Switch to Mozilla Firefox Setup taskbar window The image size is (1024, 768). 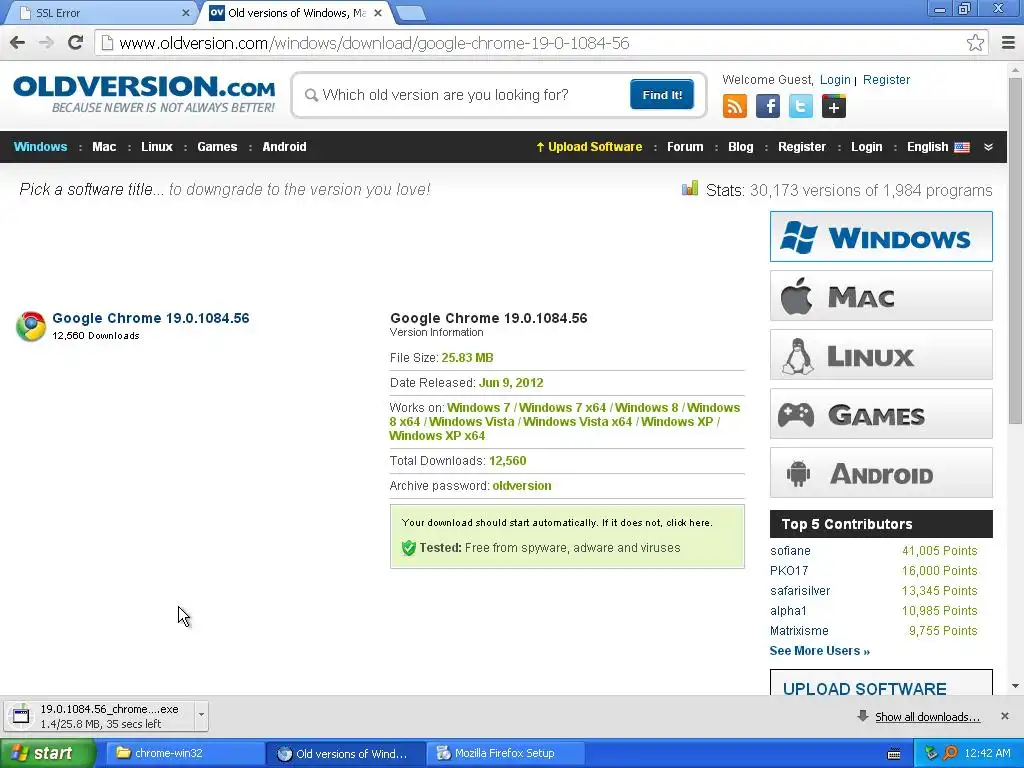505,753
